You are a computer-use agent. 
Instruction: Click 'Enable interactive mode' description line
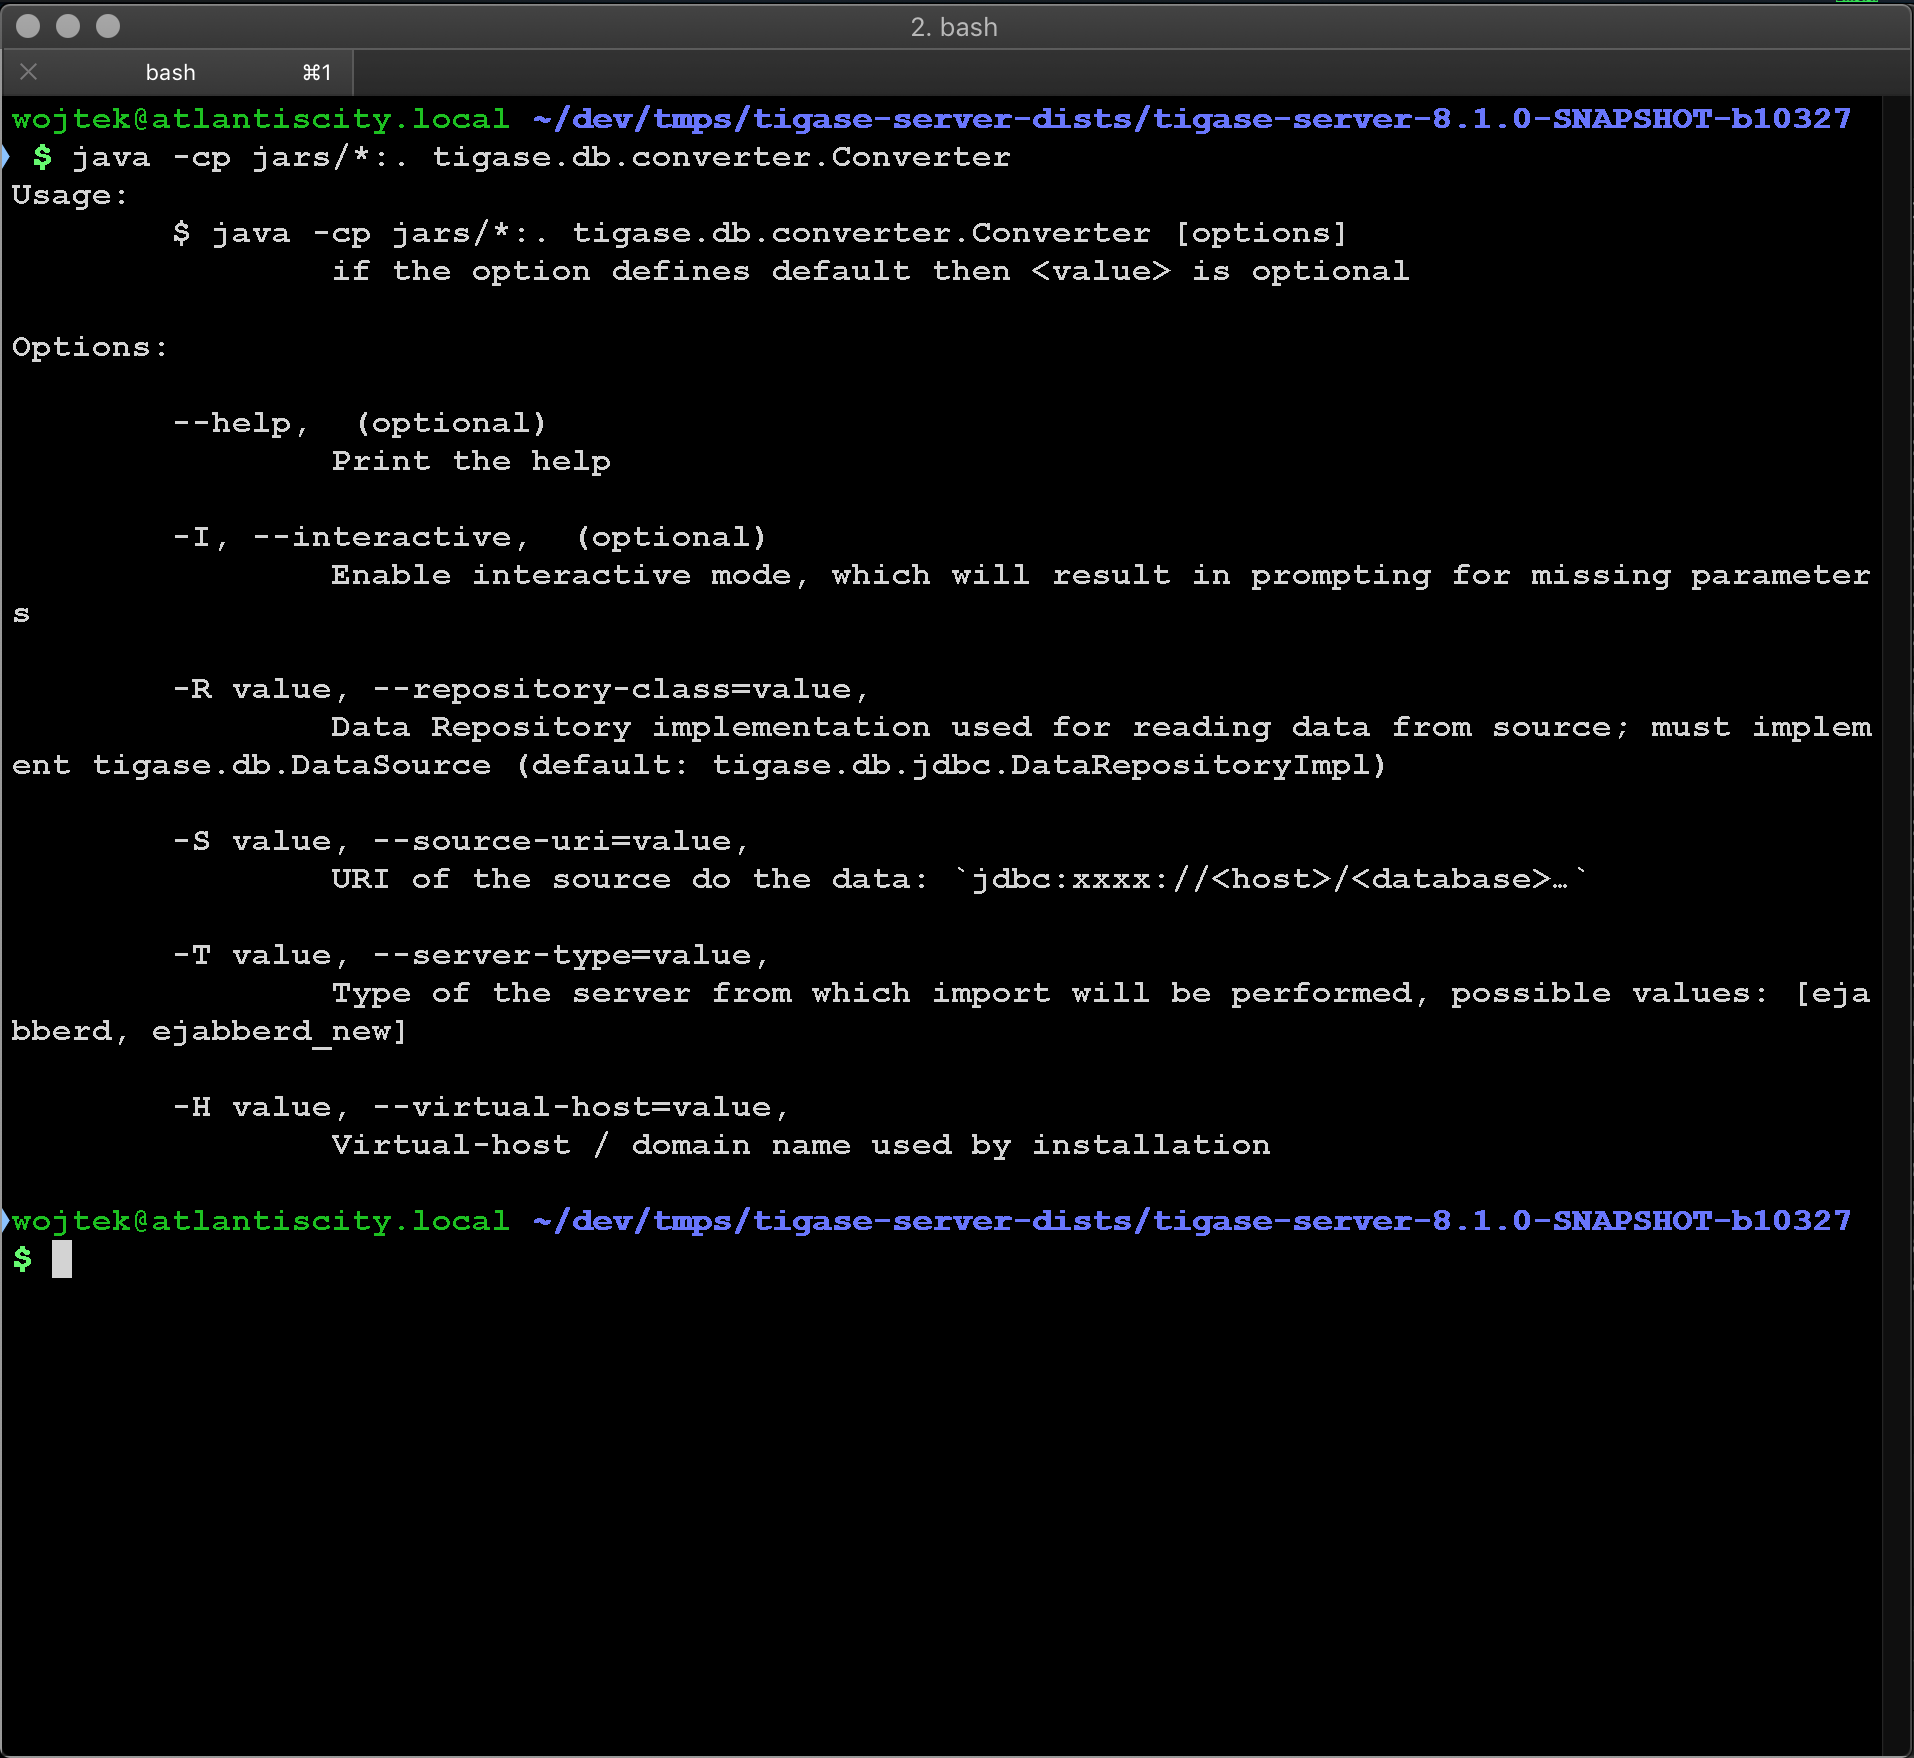[x=1101, y=575]
